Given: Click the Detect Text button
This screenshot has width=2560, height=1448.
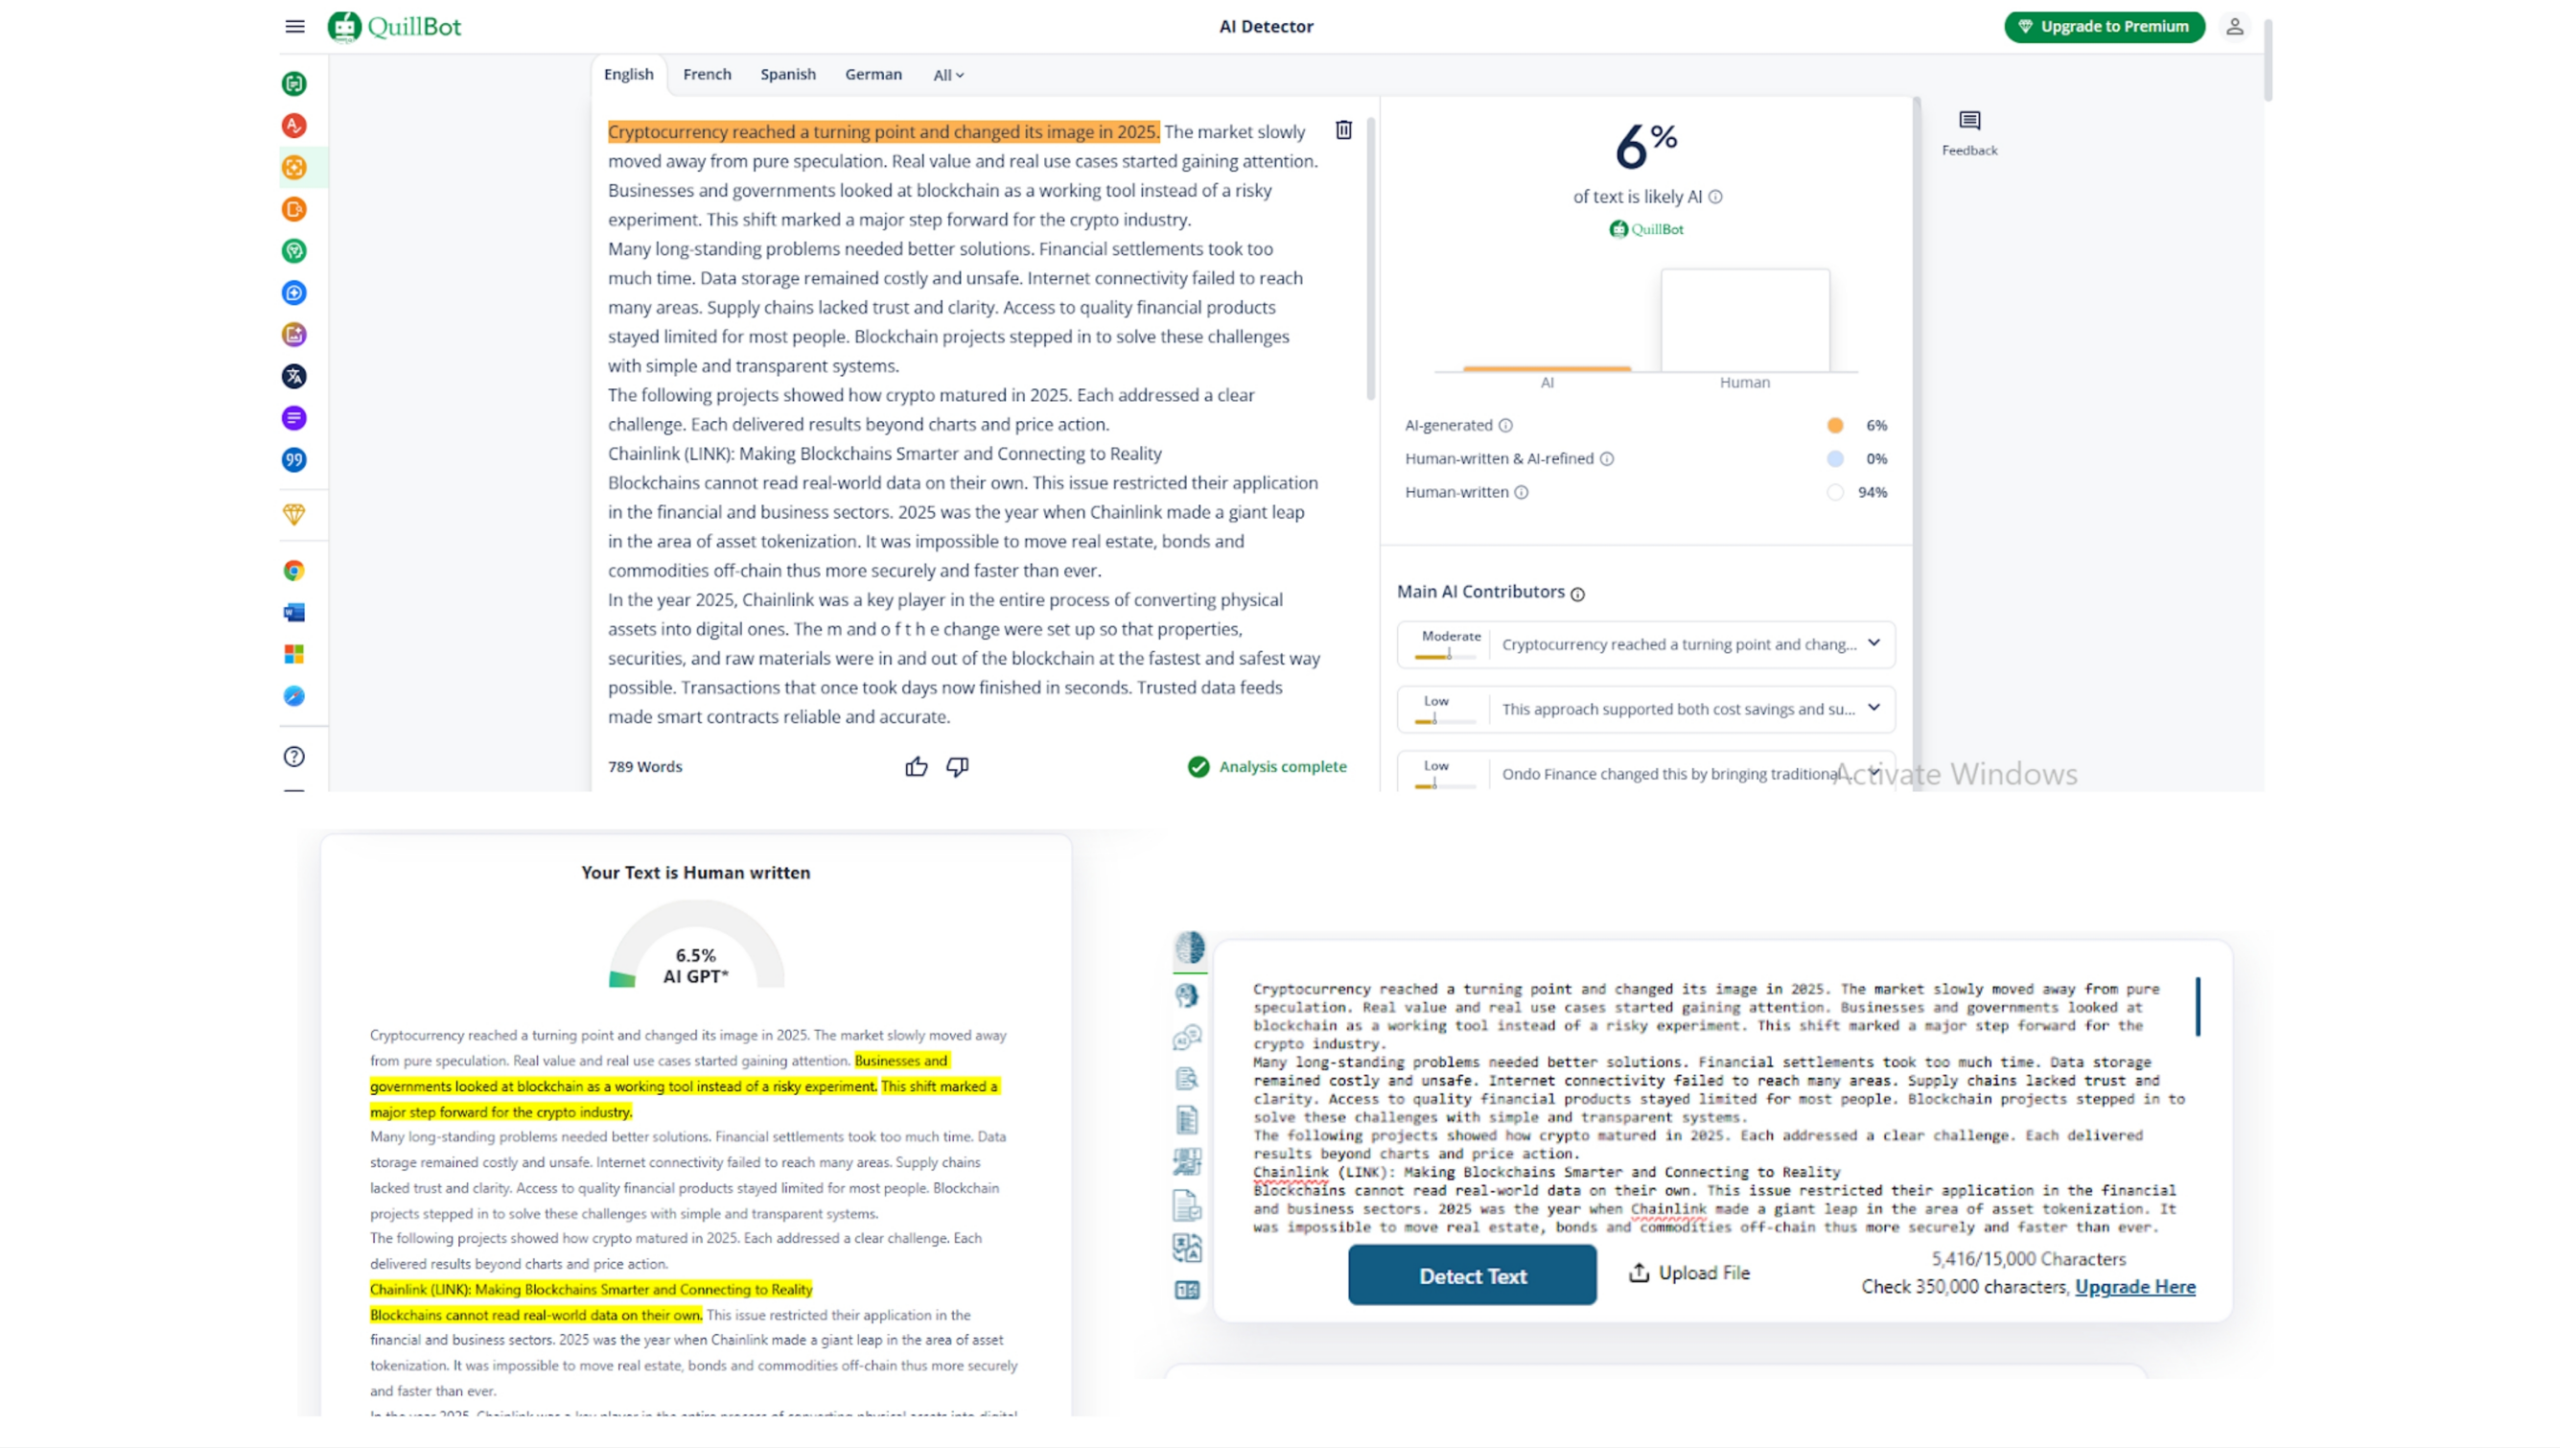Looking at the screenshot, I should [x=1471, y=1275].
